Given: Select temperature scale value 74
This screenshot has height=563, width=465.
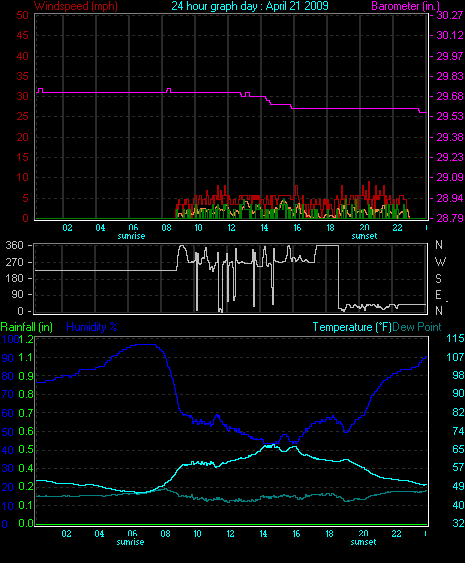Looking at the screenshot, I should point(458,431).
